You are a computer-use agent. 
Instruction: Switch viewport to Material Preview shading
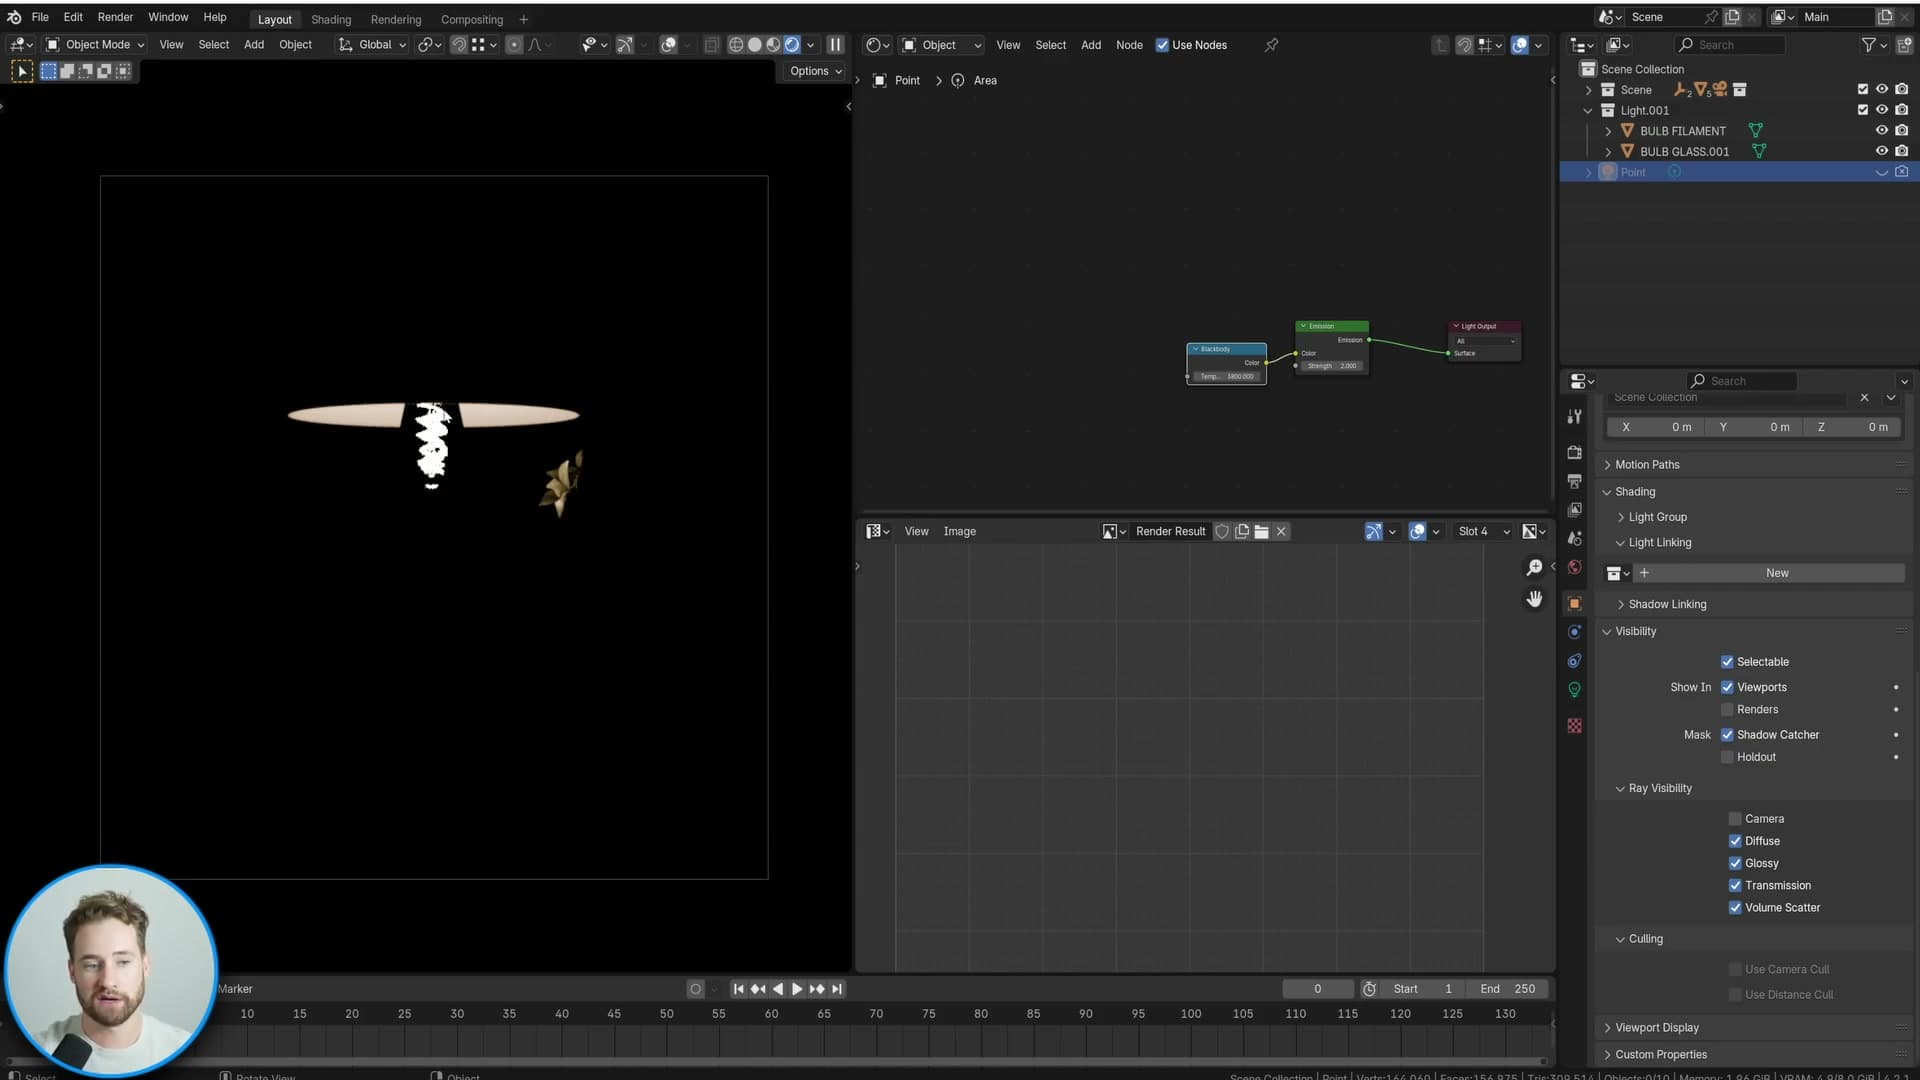point(773,45)
